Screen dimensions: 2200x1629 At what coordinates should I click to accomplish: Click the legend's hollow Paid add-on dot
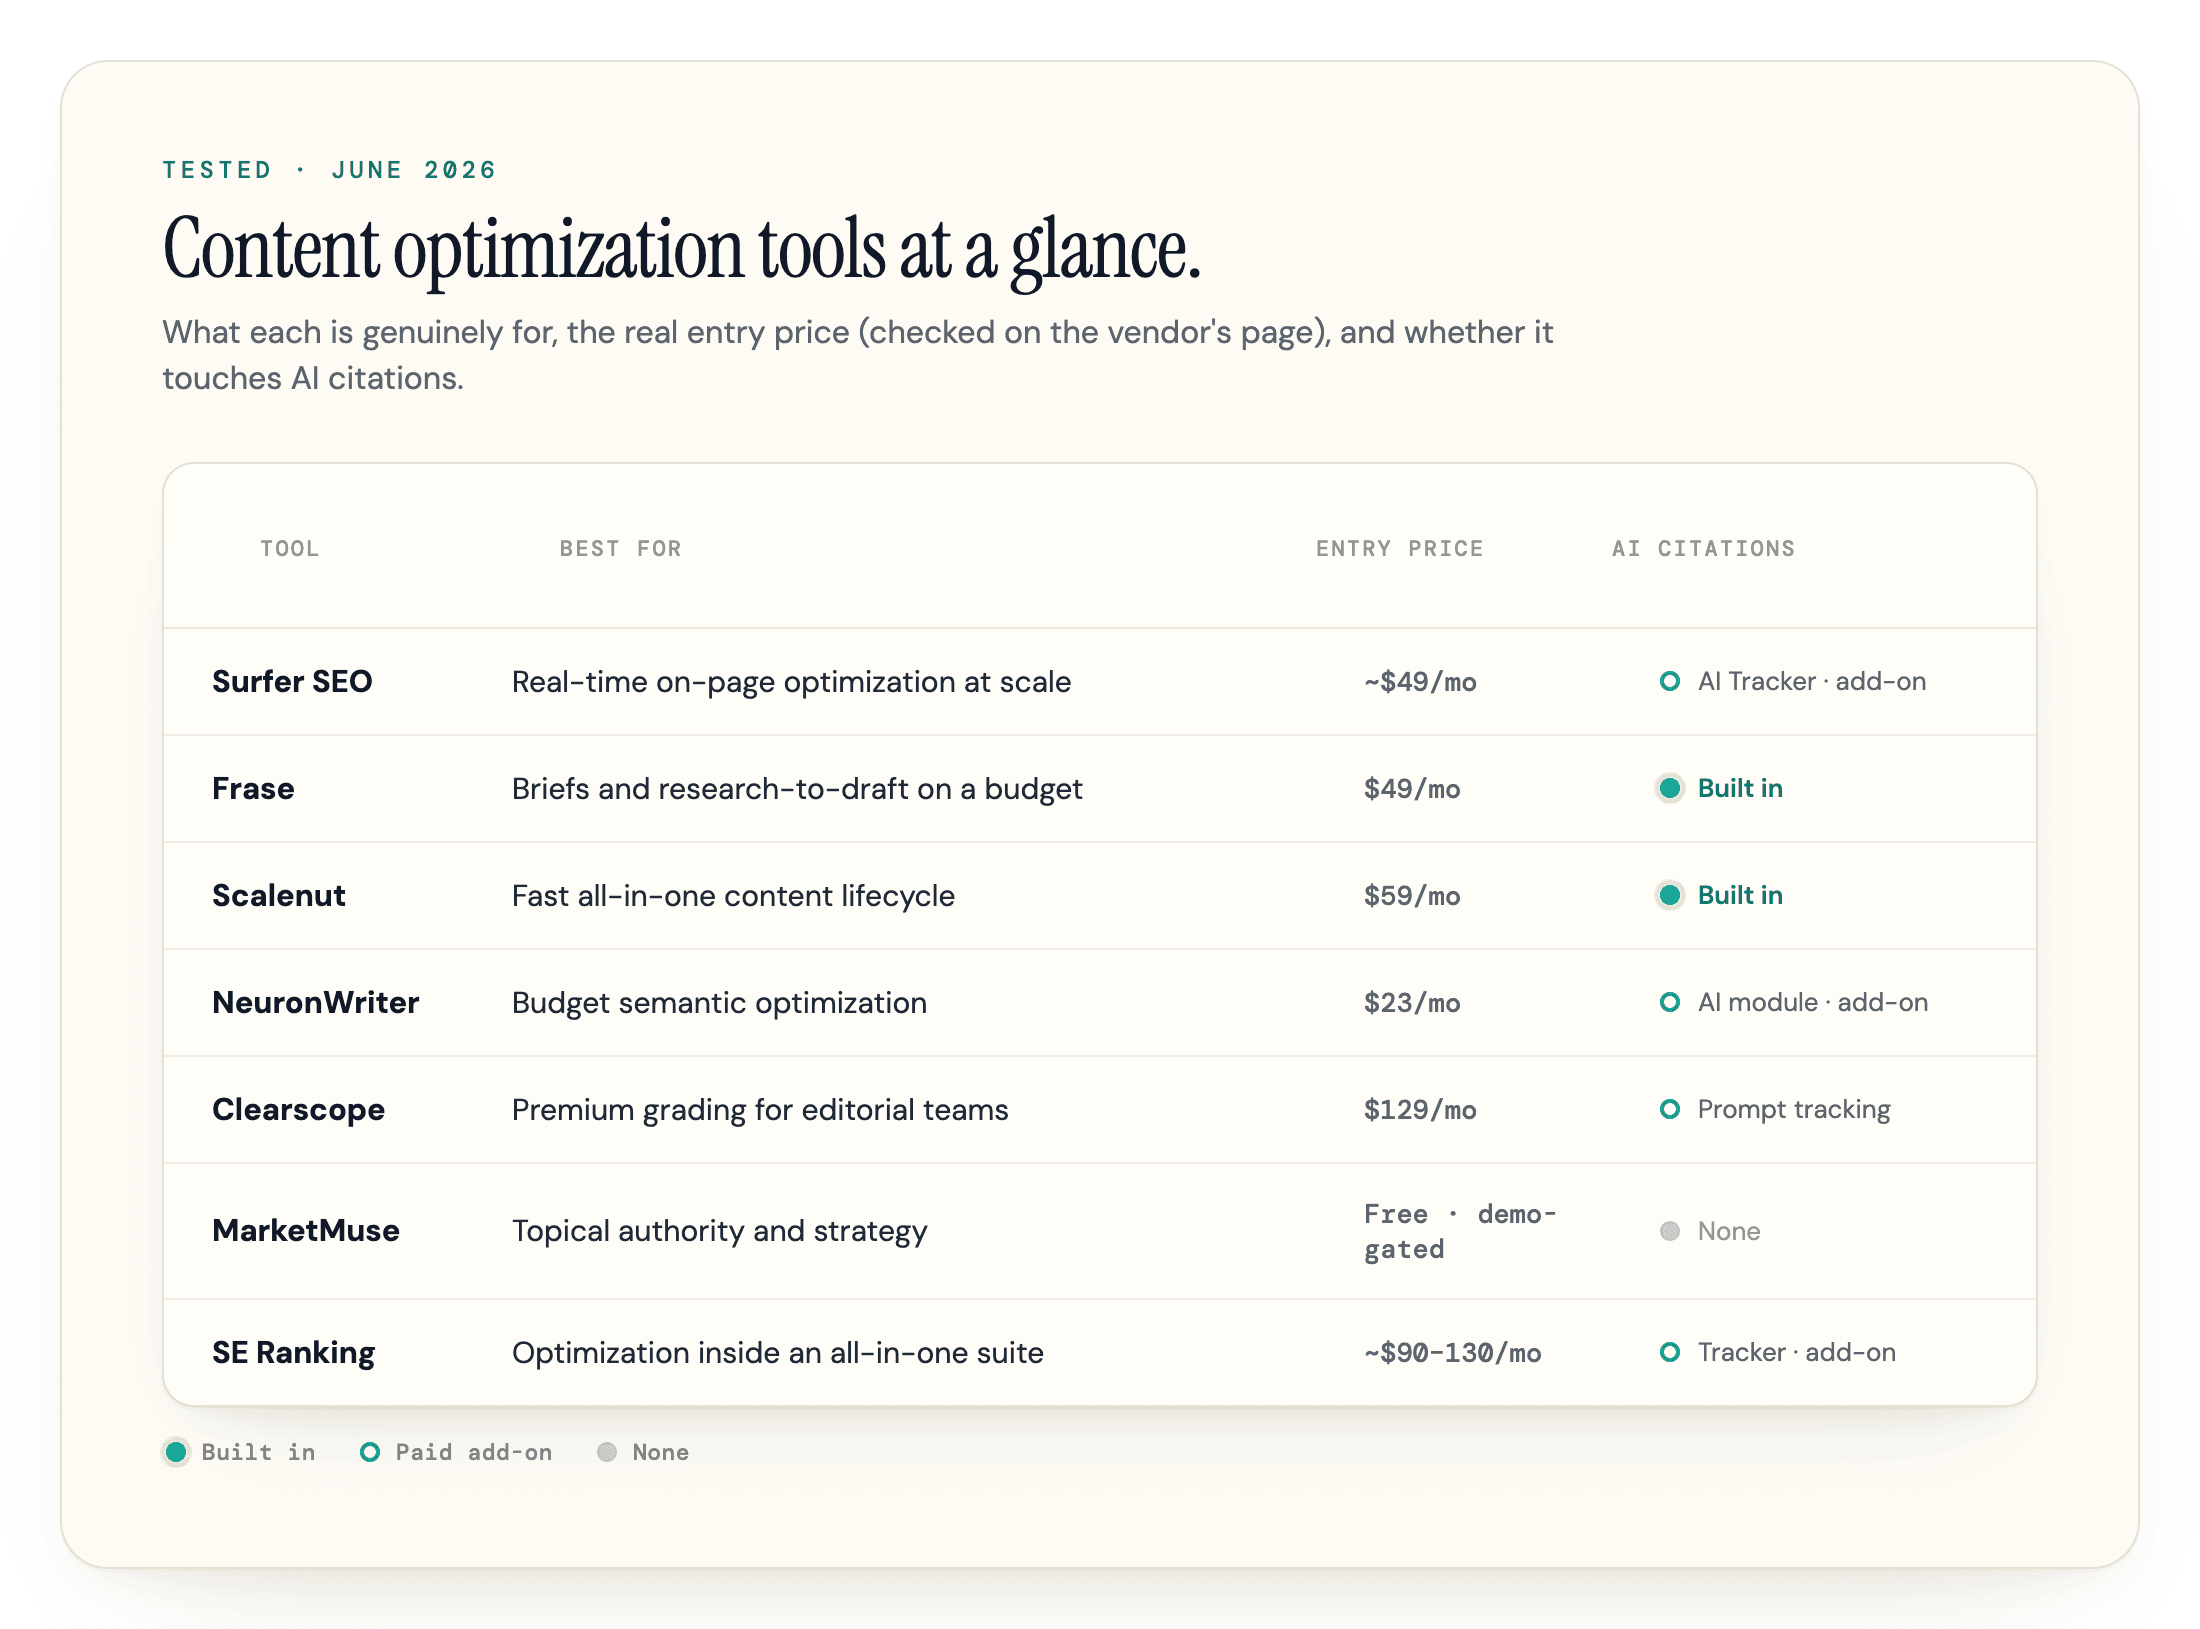tap(370, 1453)
